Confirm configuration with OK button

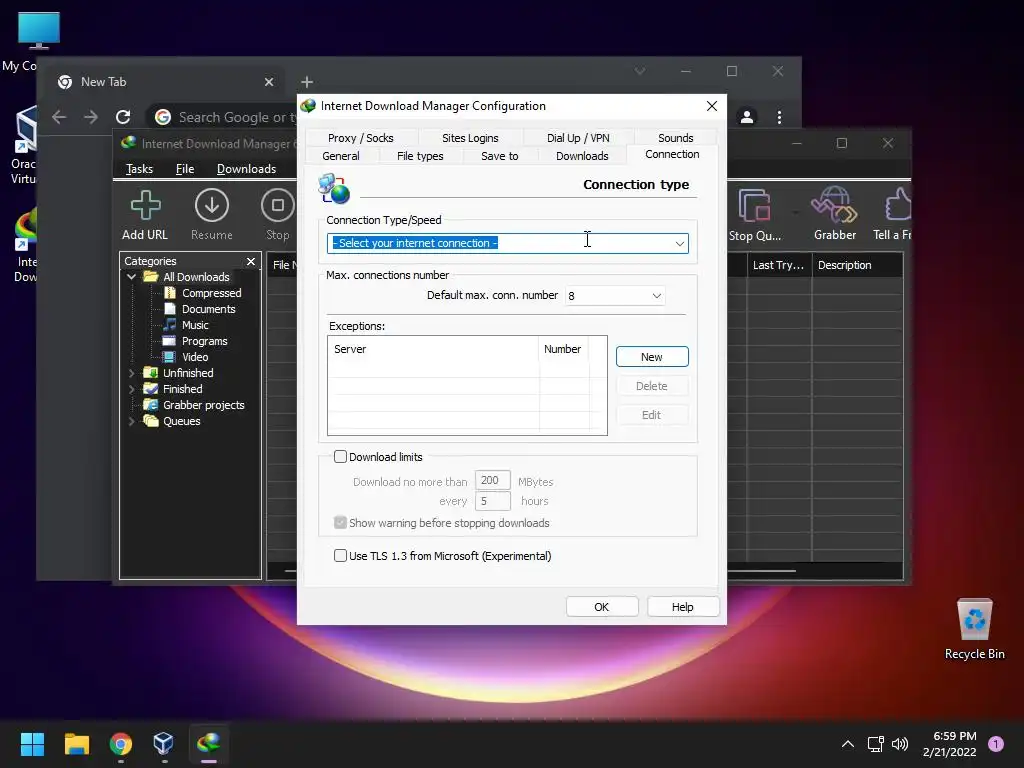coord(601,607)
